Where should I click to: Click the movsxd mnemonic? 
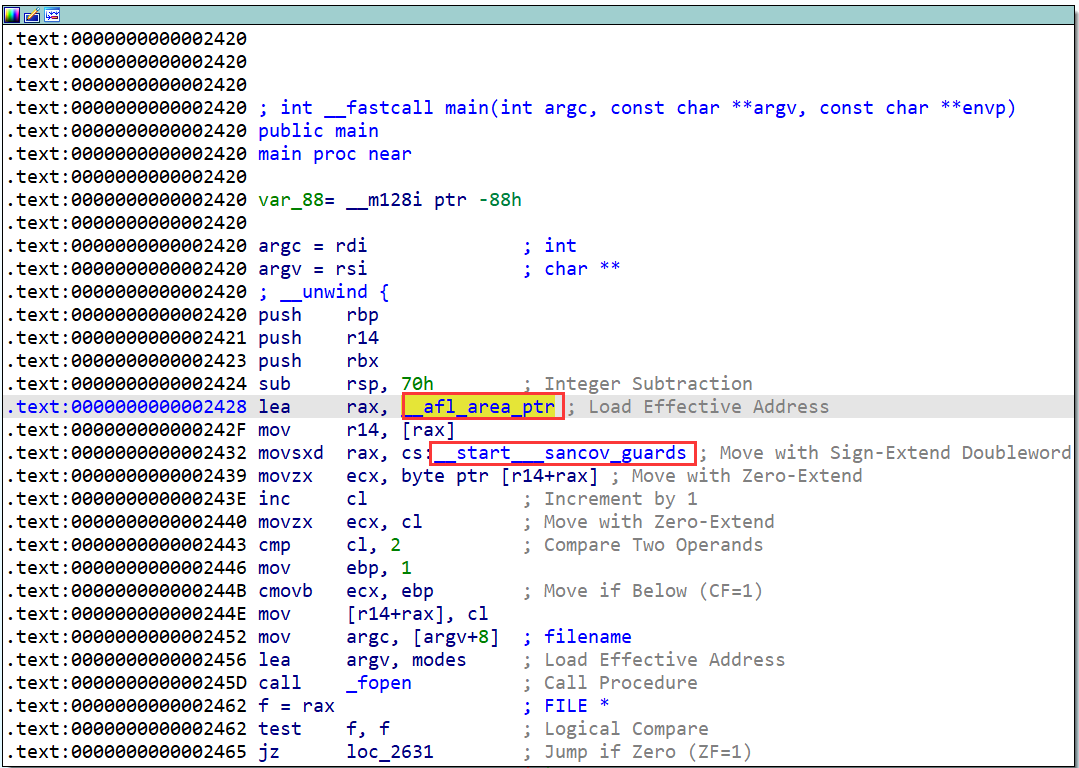click(291, 453)
